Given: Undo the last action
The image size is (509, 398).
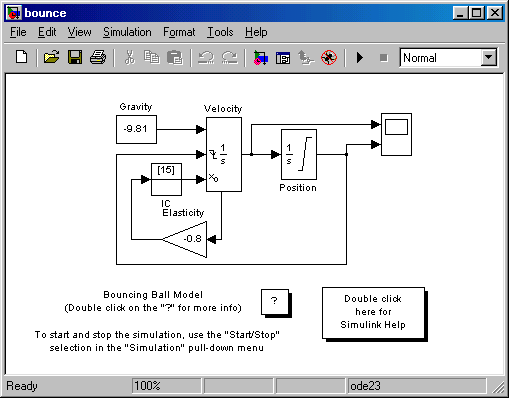Looking at the screenshot, I should [x=206, y=57].
